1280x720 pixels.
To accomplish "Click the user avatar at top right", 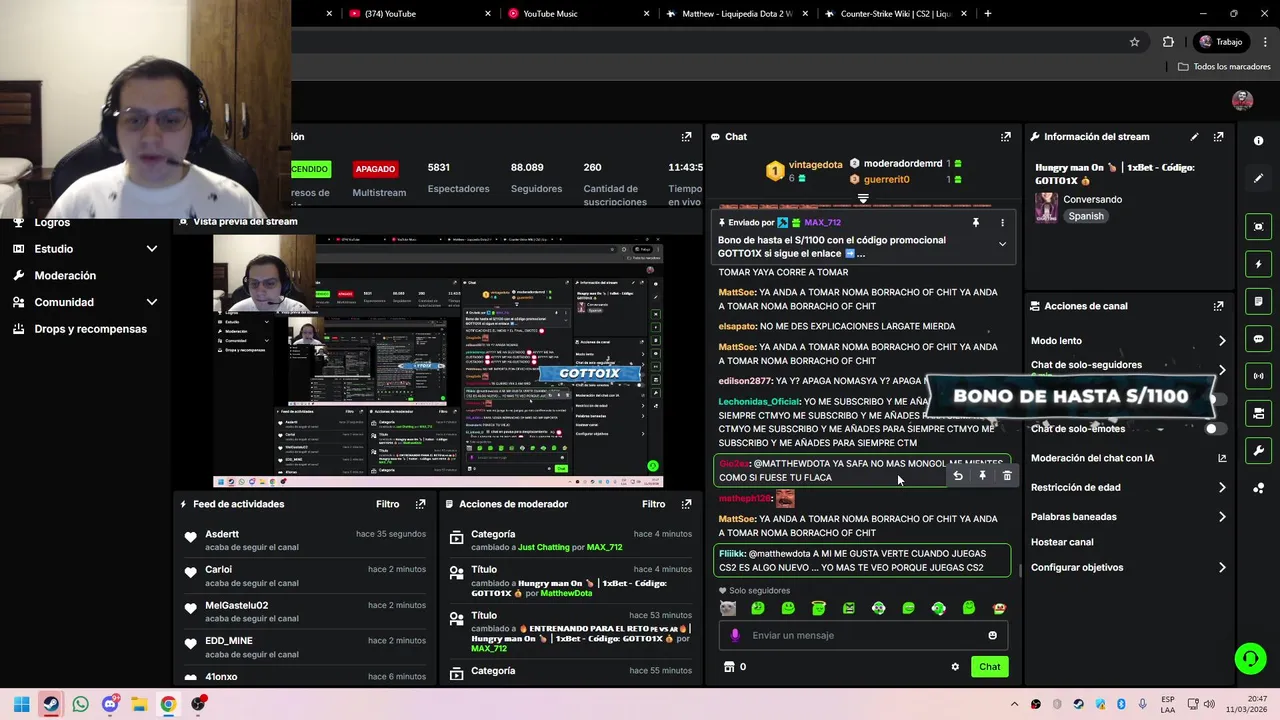I will click(x=1243, y=100).
